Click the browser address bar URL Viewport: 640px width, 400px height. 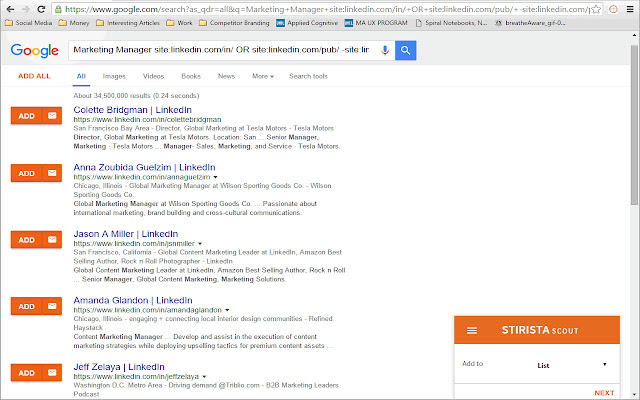click(327, 9)
